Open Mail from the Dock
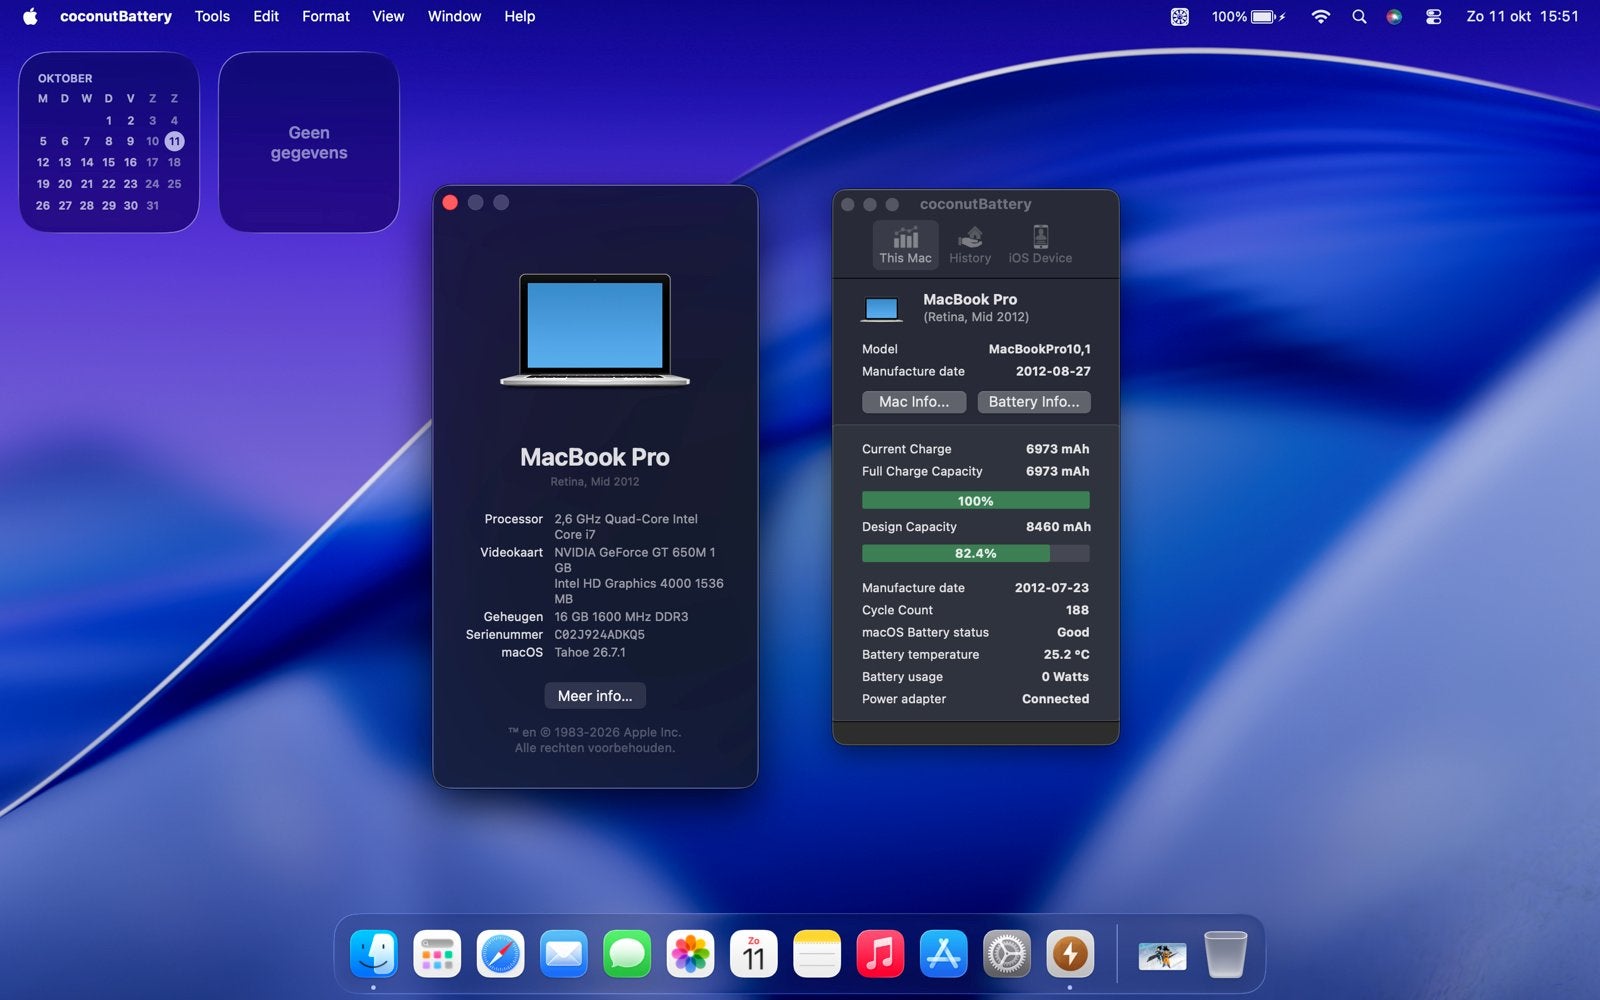 (564, 954)
